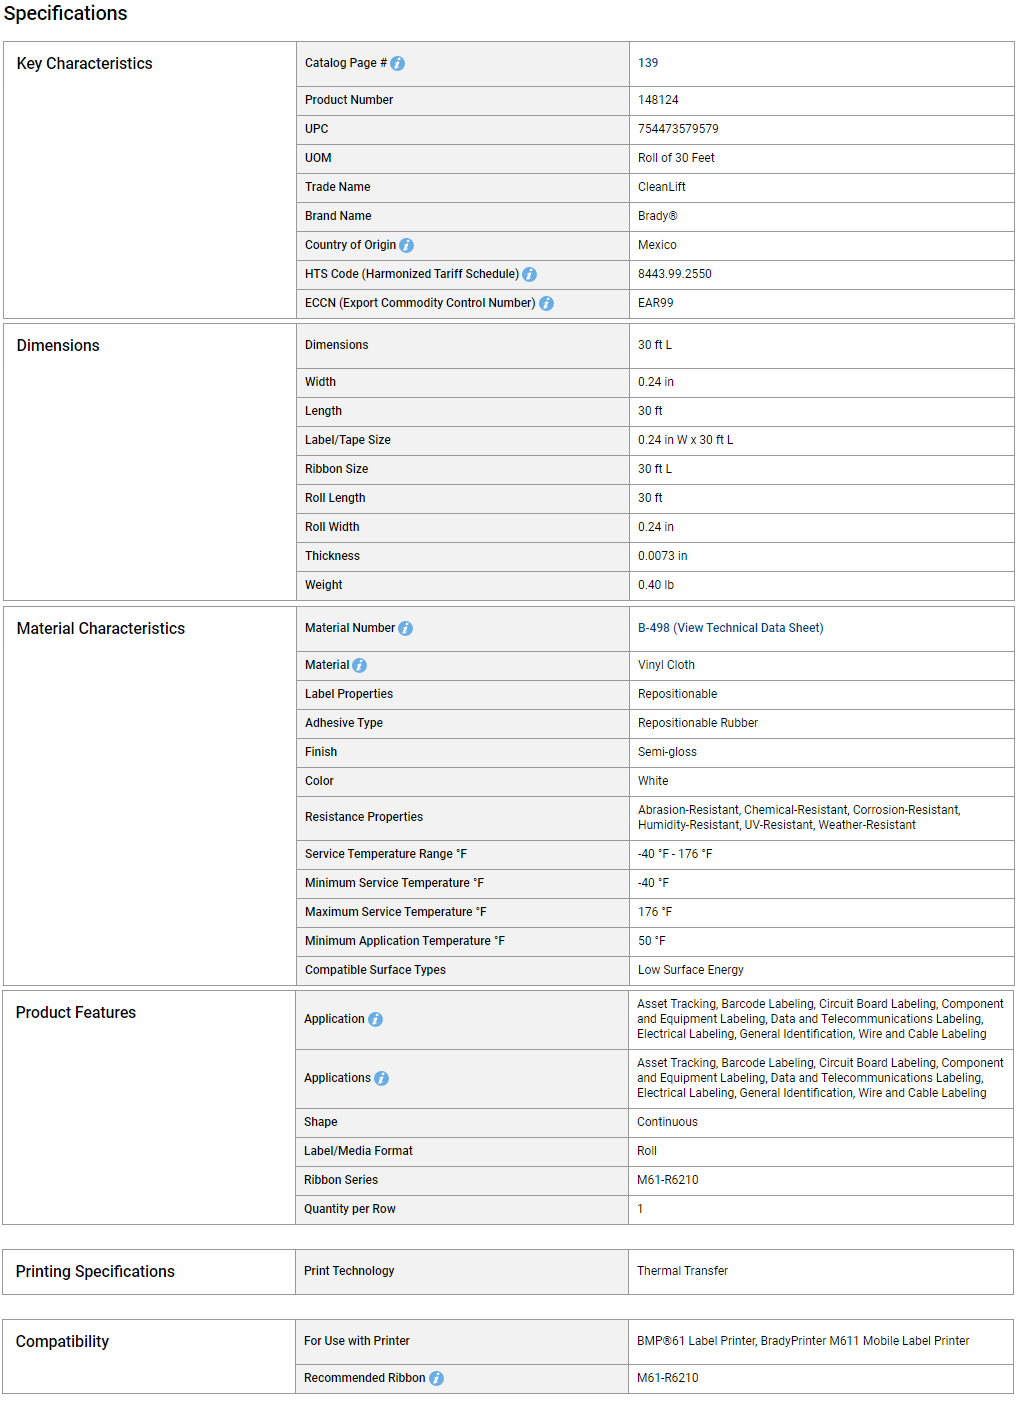This screenshot has height=1401, width=1023.
Task: Select the Material Characteristics section heading
Action: point(101,629)
